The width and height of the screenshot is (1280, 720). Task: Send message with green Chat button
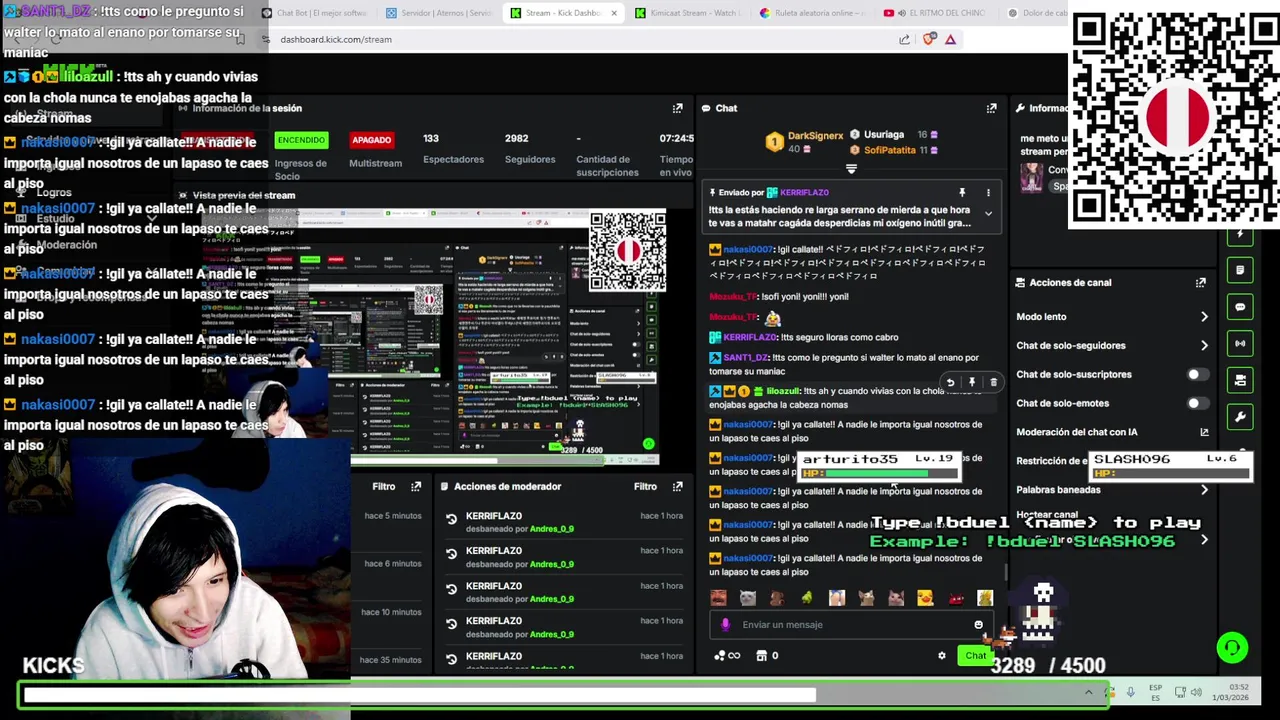975,656
